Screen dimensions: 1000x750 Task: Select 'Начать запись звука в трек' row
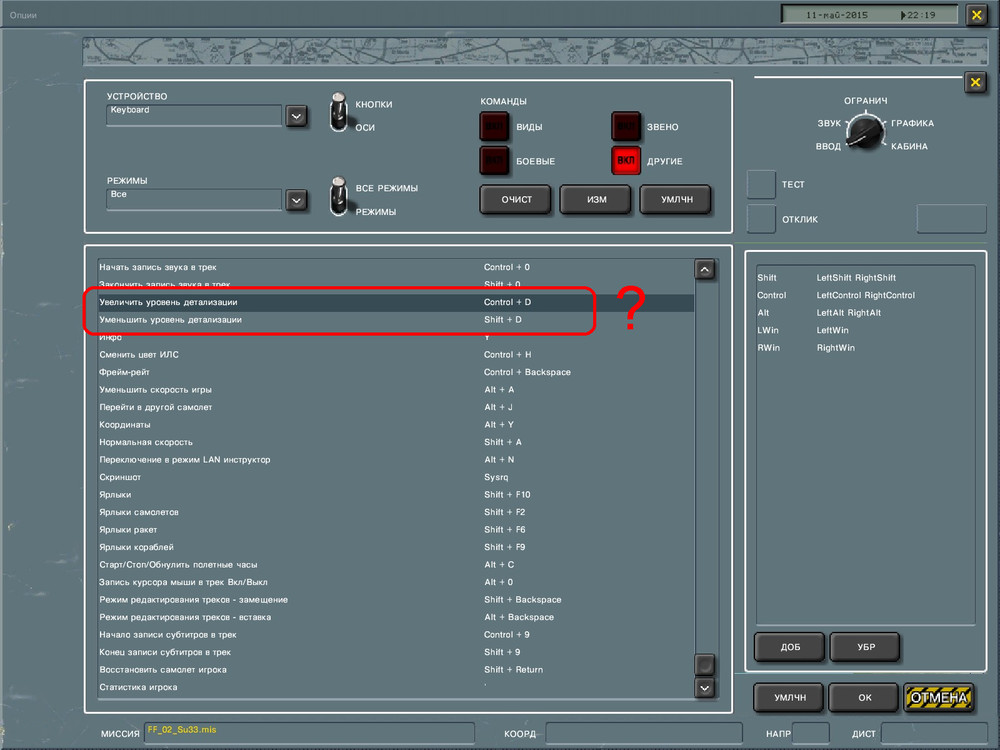pos(395,267)
